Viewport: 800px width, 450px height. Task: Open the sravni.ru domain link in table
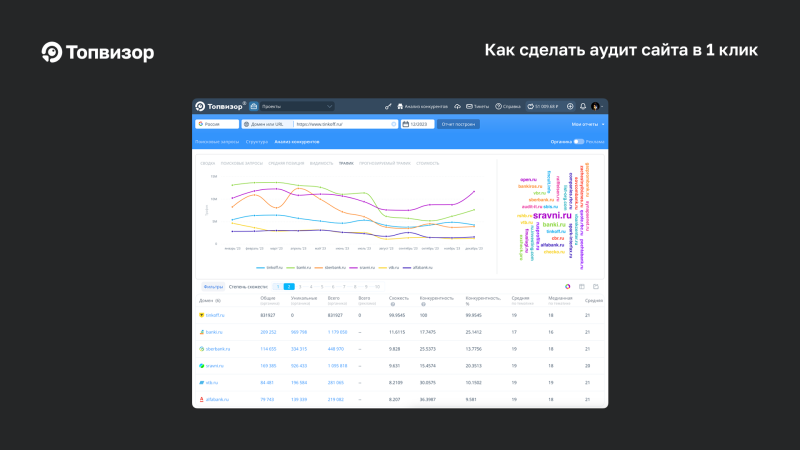coord(214,366)
